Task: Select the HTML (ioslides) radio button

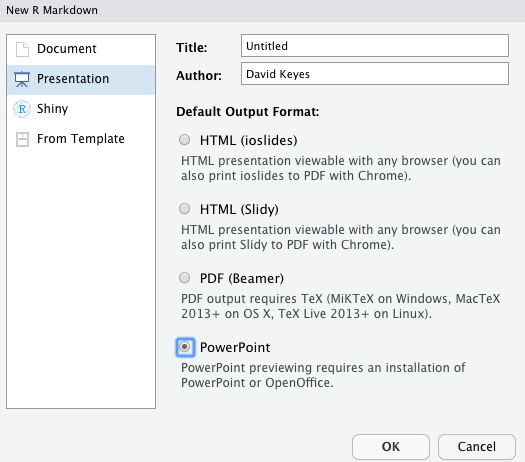Action: tap(184, 140)
